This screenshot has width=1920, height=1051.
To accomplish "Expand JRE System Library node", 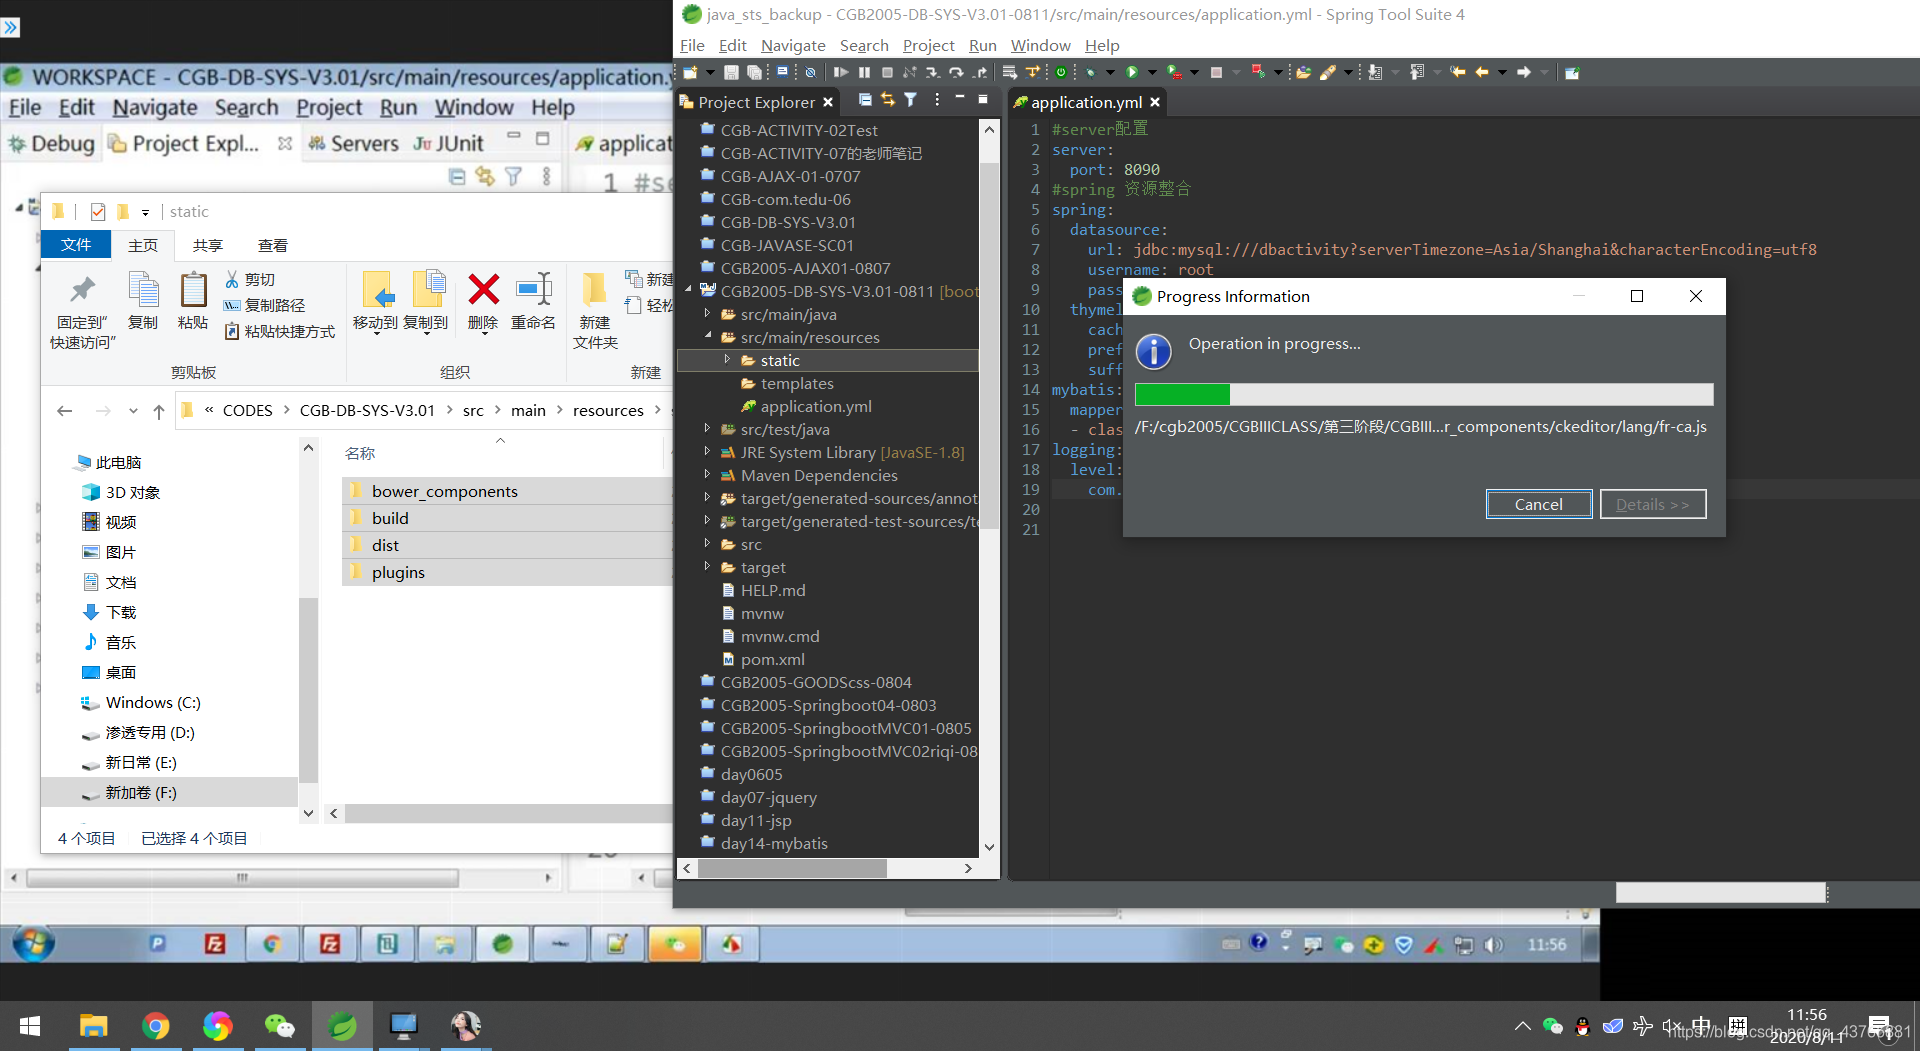I will point(707,452).
